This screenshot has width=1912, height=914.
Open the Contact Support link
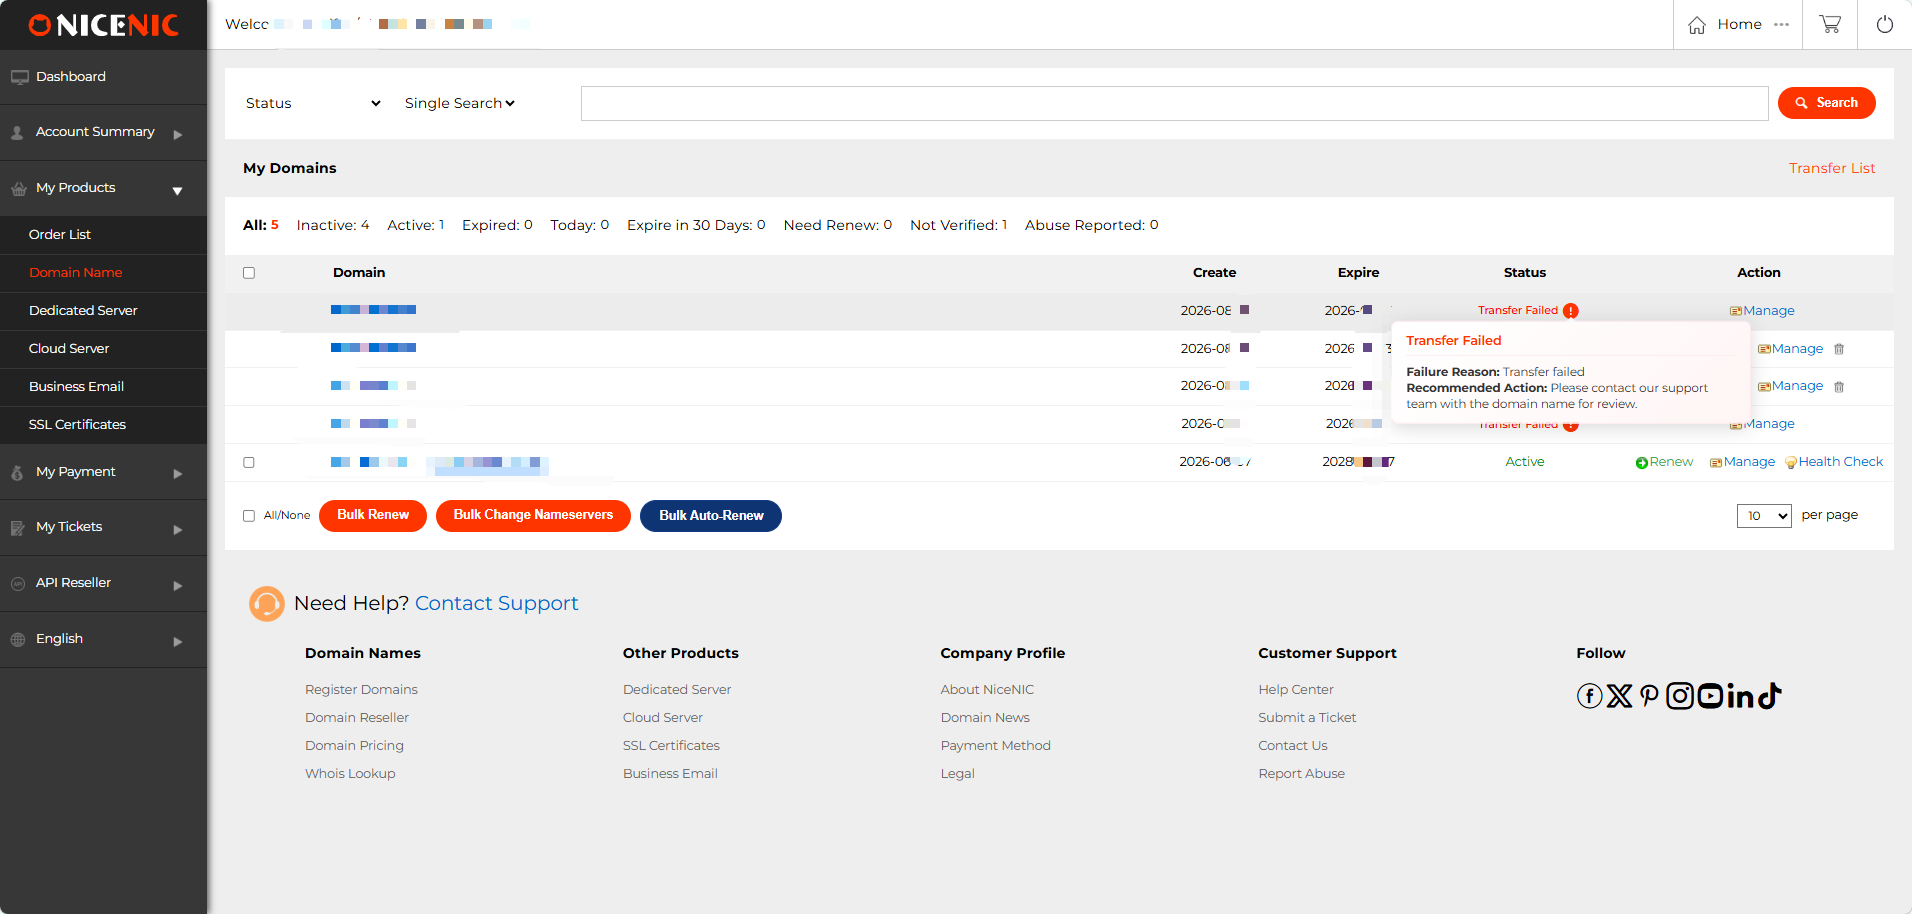pyautogui.click(x=496, y=604)
